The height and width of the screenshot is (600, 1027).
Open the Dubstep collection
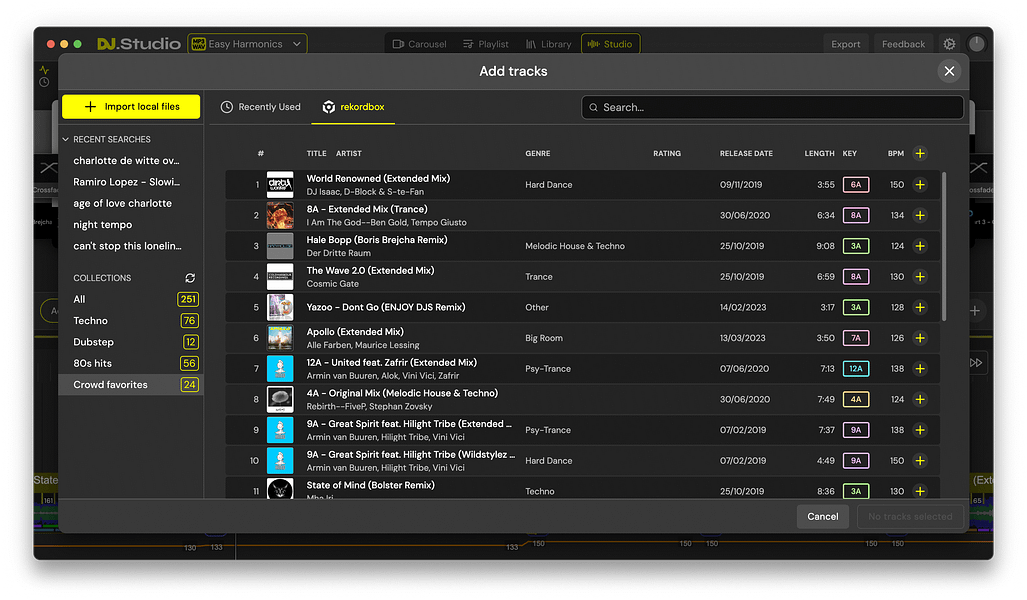(131, 342)
